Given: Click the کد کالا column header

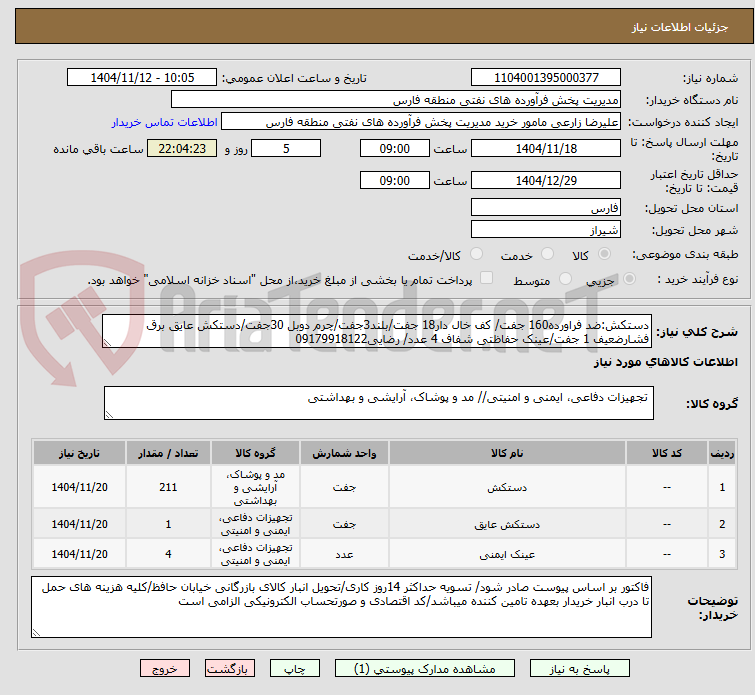Looking at the screenshot, I should [666, 453].
